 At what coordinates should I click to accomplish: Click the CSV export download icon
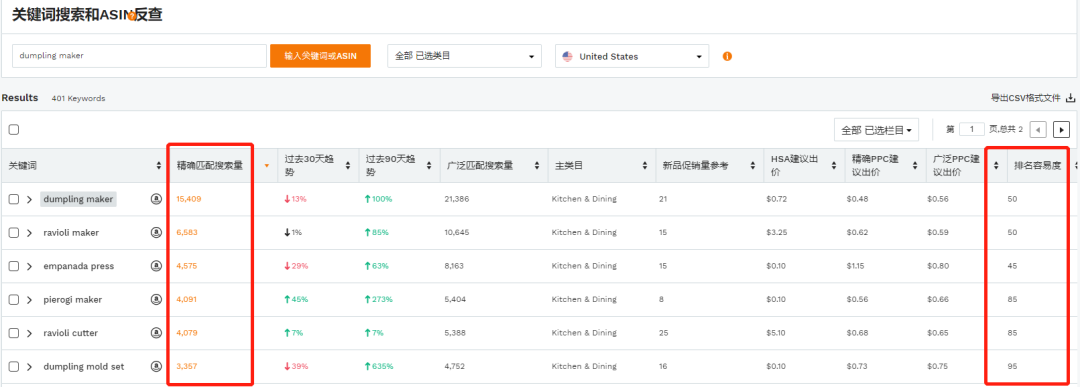pyautogui.click(x=1070, y=98)
